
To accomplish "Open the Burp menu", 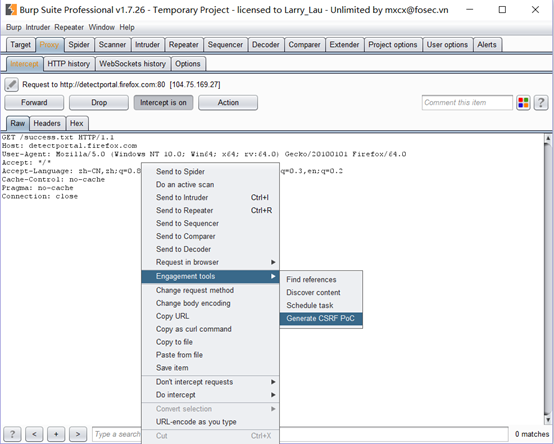I will click(14, 27).
